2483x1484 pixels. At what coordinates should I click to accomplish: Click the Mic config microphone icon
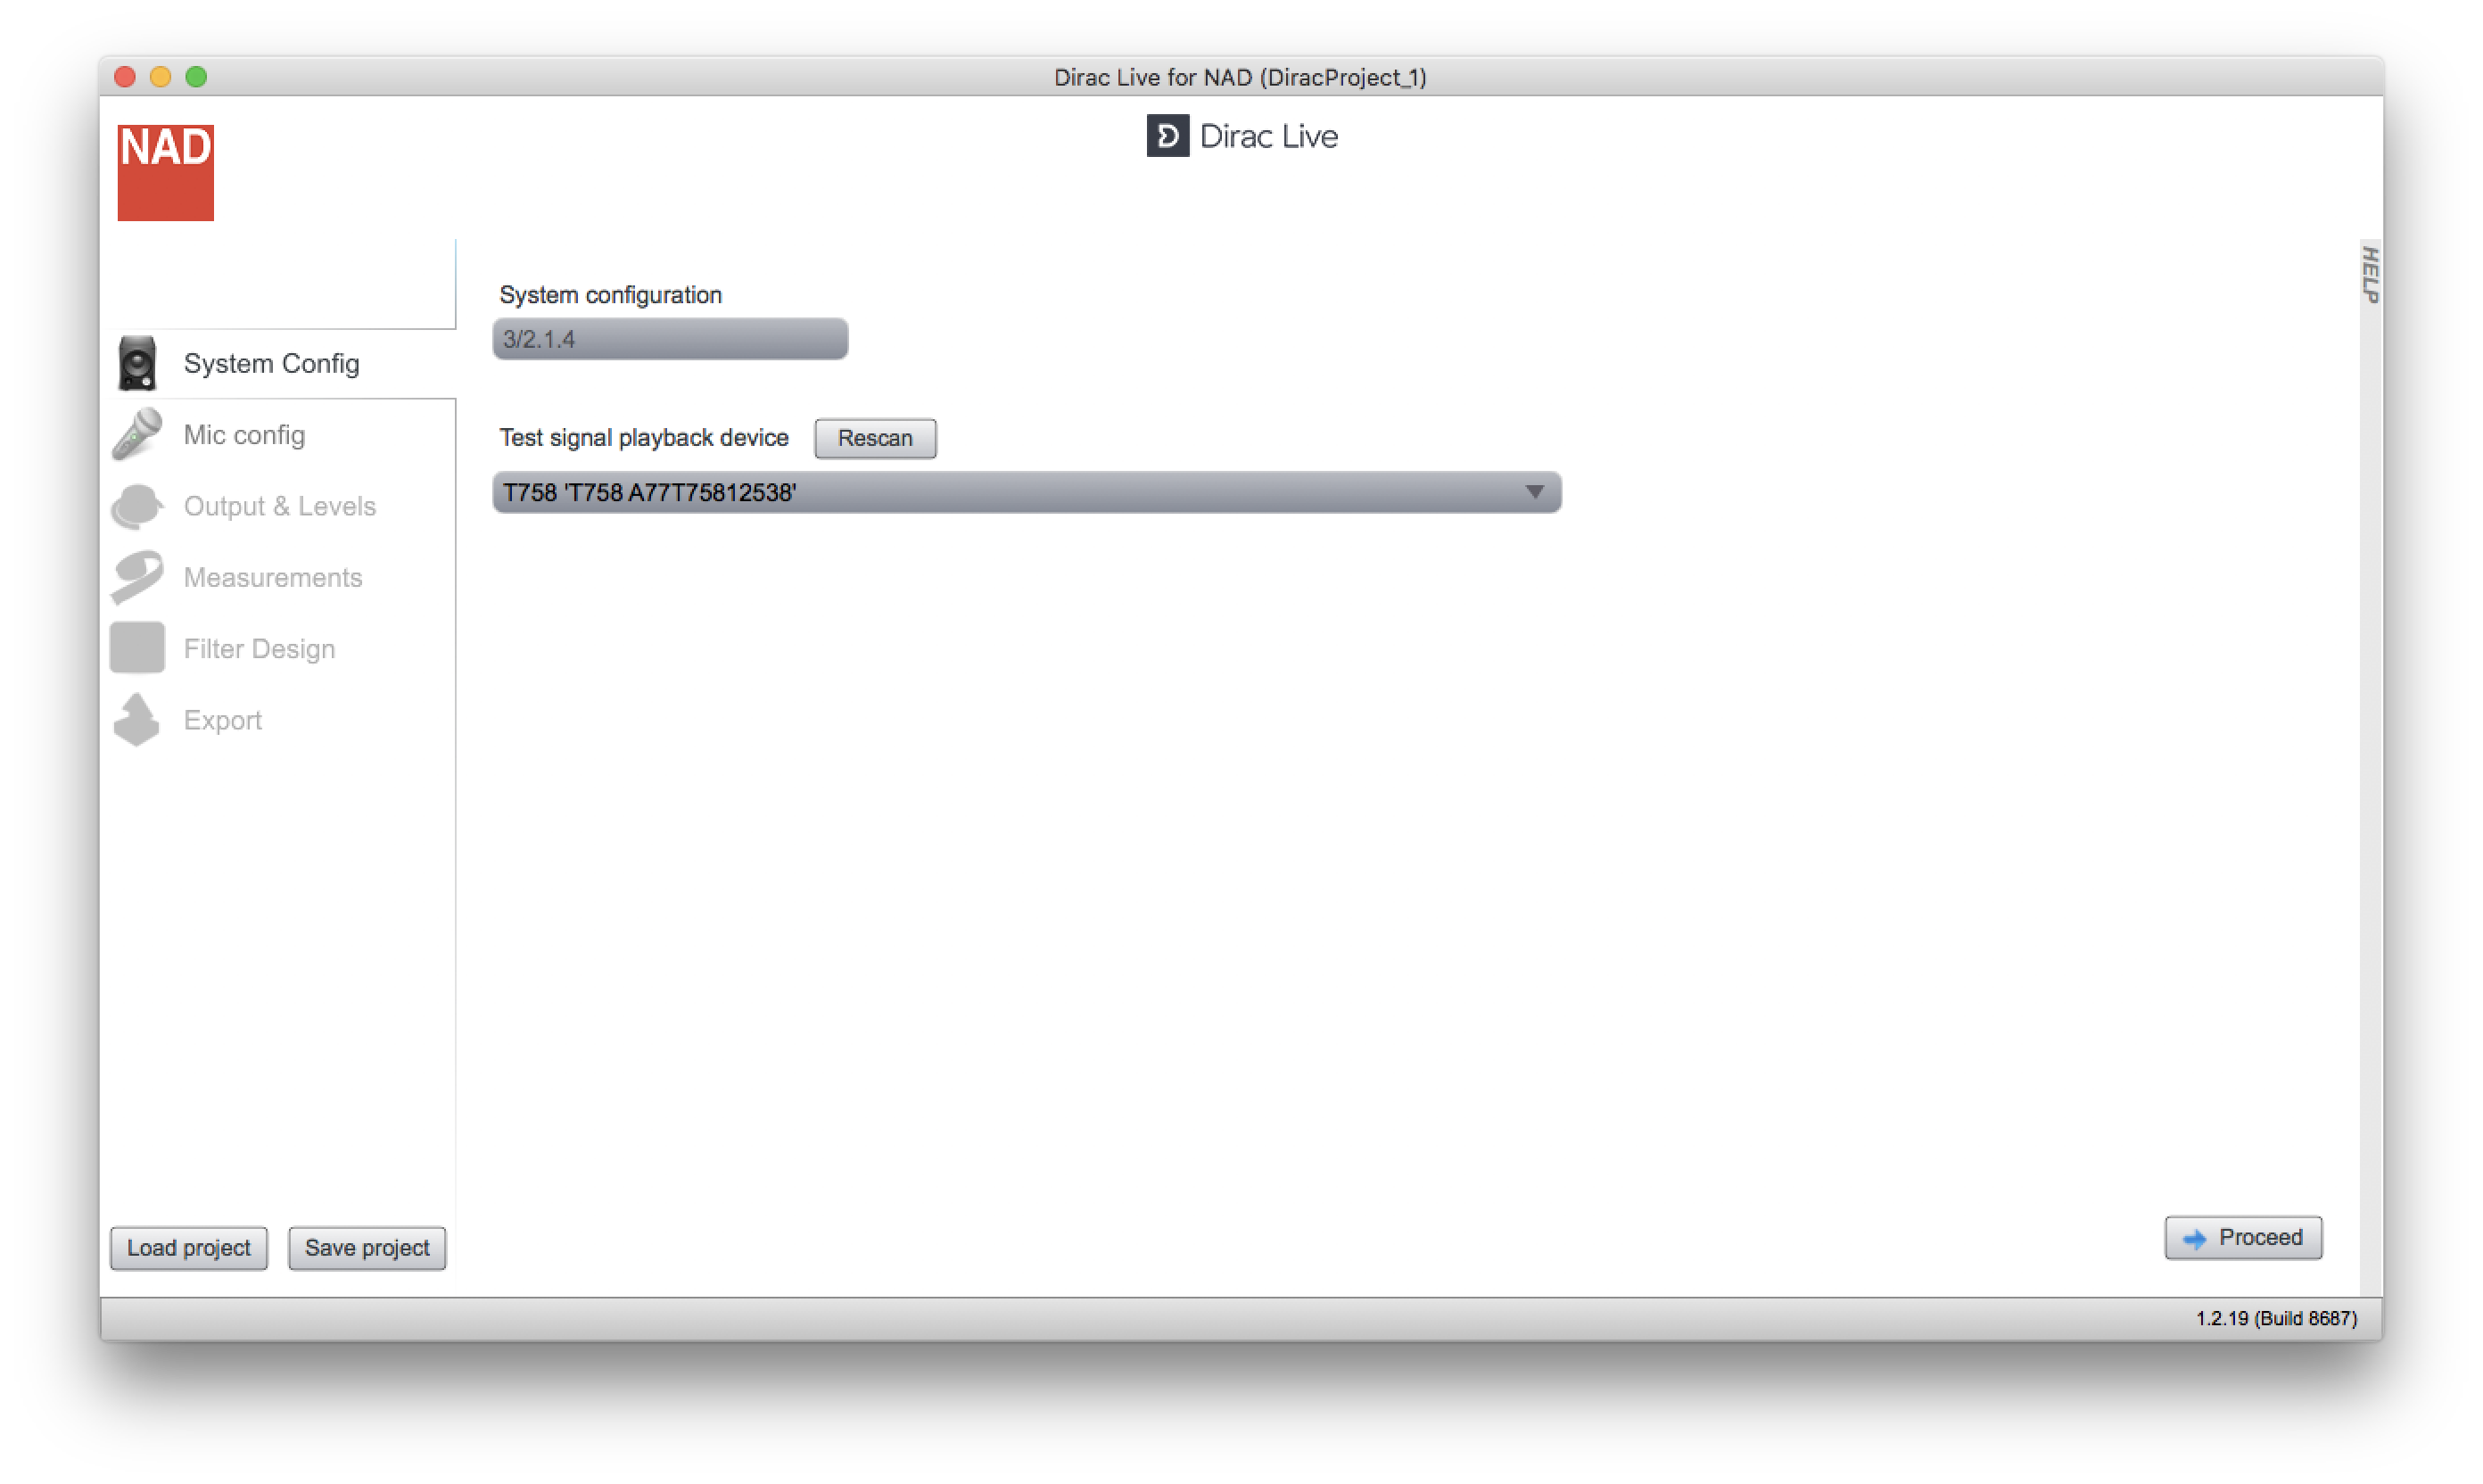click(x=139, y=434)
